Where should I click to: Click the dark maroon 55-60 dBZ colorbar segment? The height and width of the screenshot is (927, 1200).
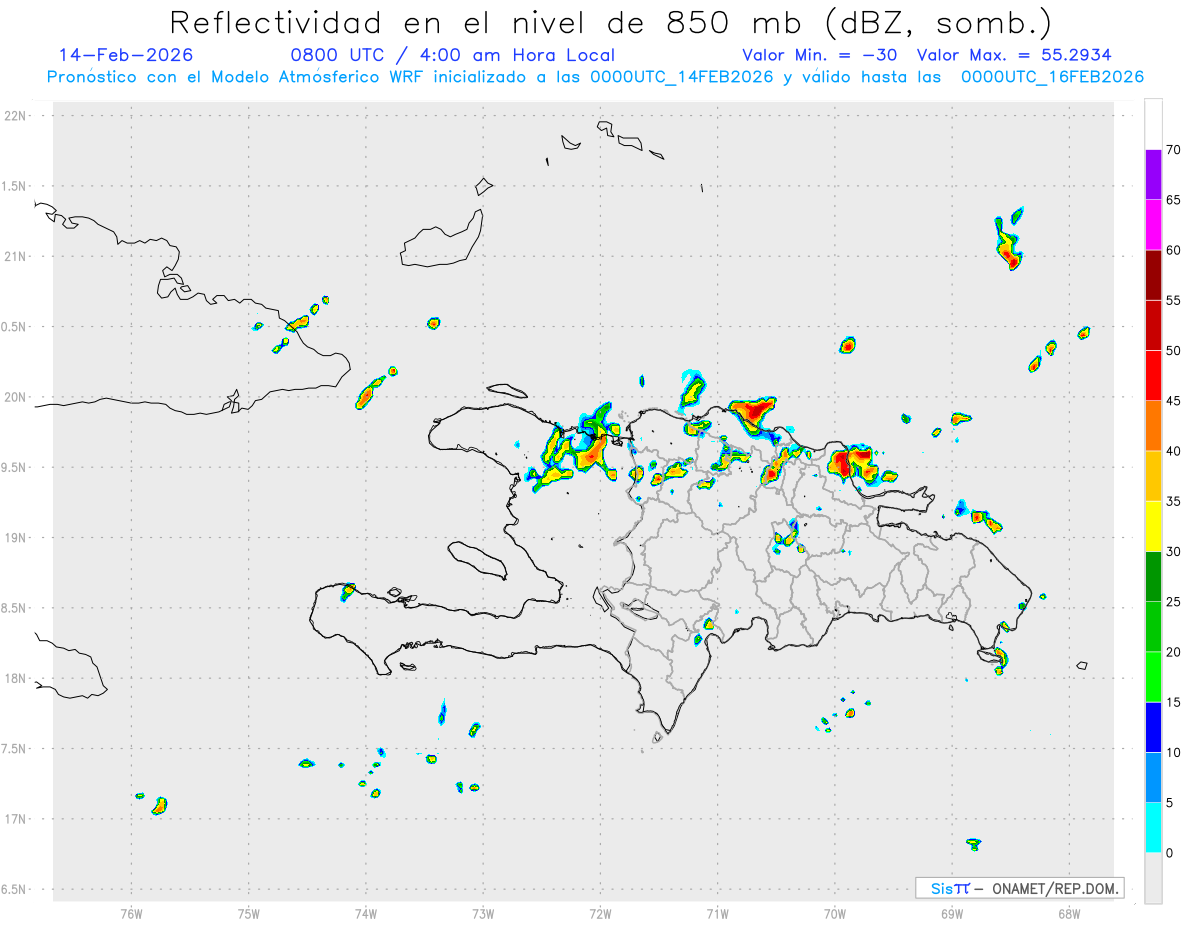click(1153, 275)
